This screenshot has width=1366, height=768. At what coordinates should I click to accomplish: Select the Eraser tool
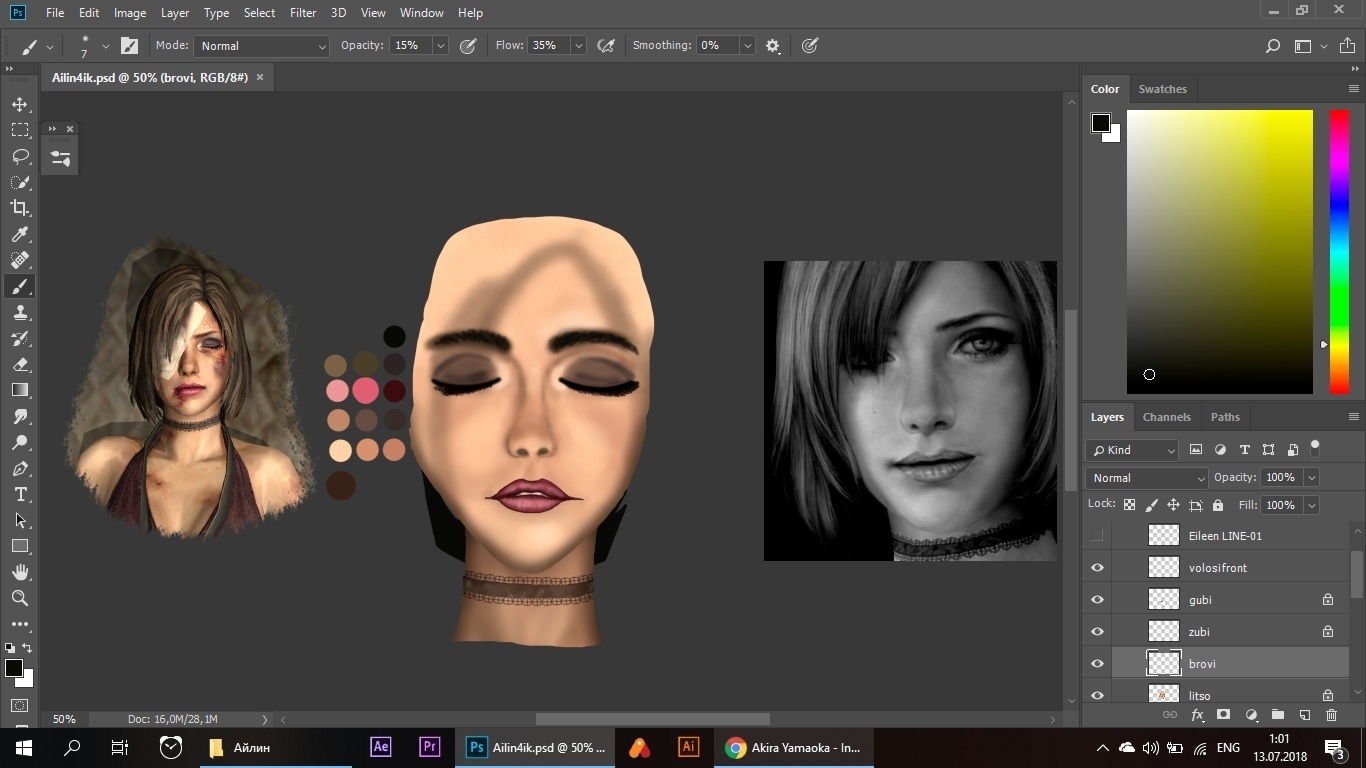[x=20, y=364]
